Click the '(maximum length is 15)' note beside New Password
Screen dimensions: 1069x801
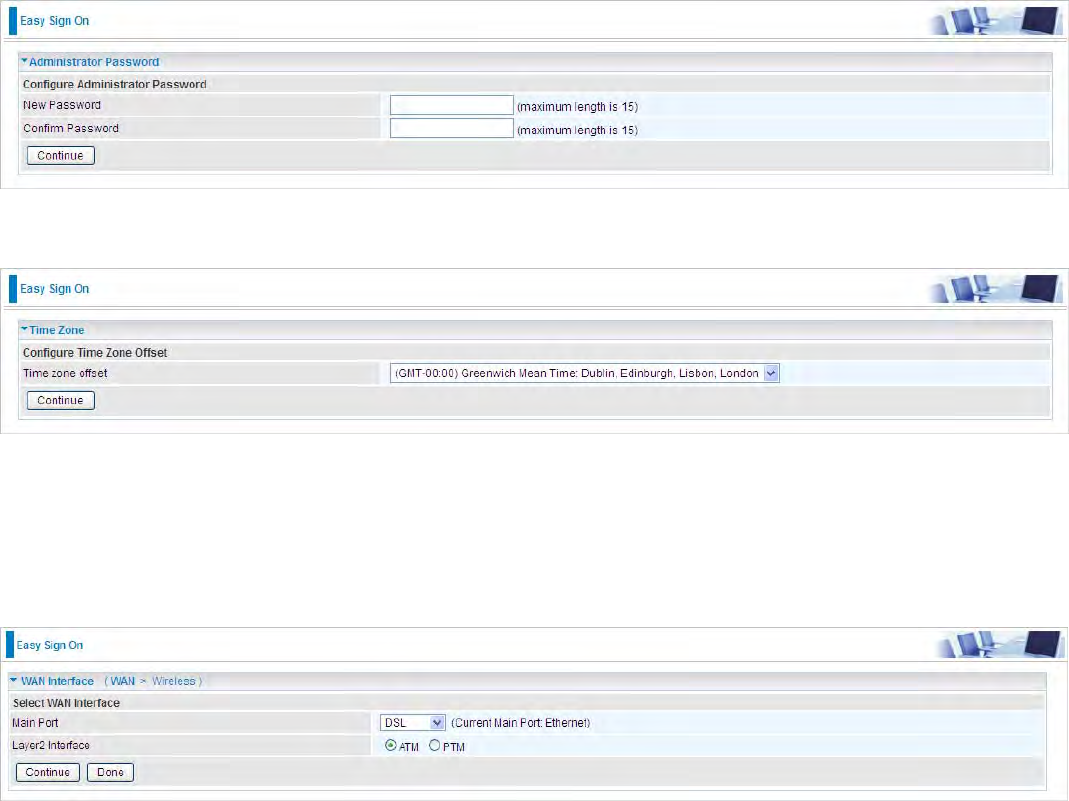(577, 107)
